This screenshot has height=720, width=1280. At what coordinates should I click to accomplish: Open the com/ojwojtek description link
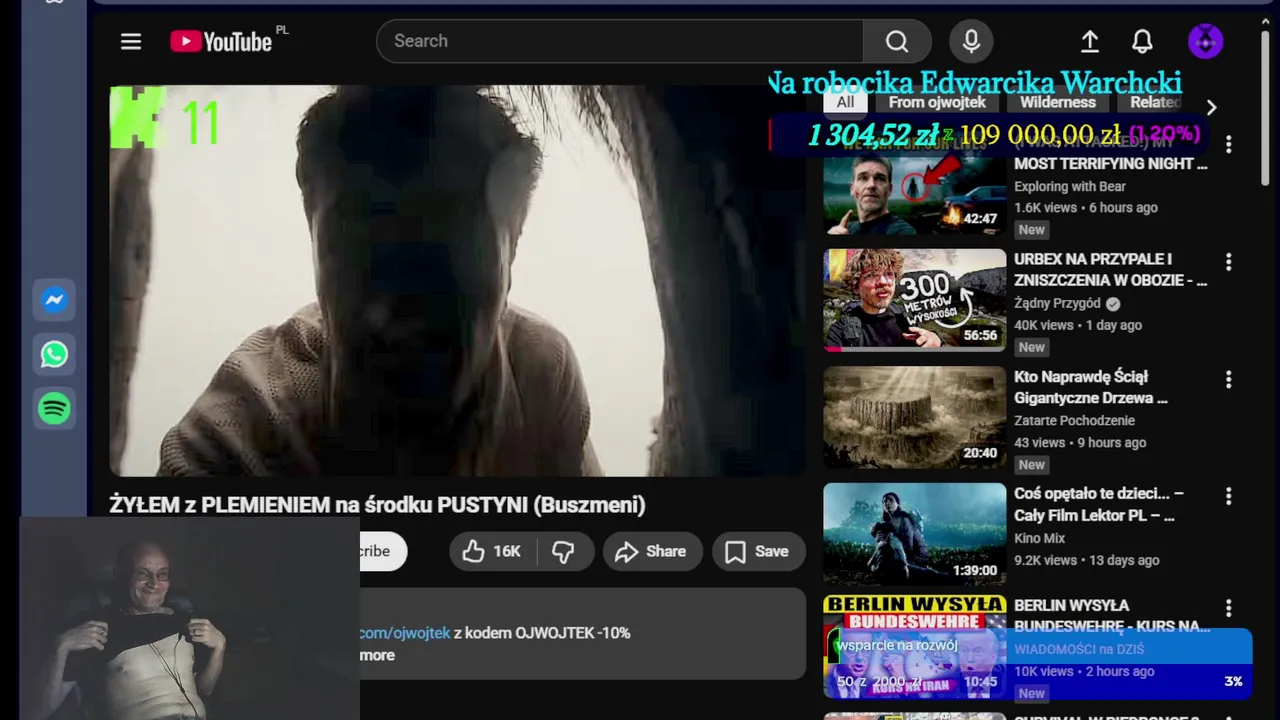[405, 633]
